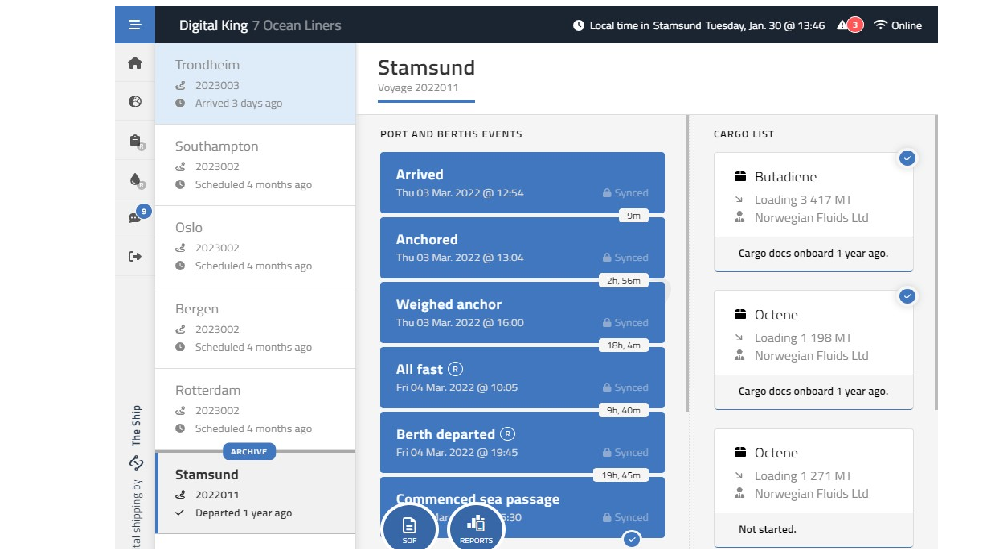Open the Octene 1 271 MT Not started card
Image resolution: width=998 pixels, height=549 pixels.
(x=813, y=487)
